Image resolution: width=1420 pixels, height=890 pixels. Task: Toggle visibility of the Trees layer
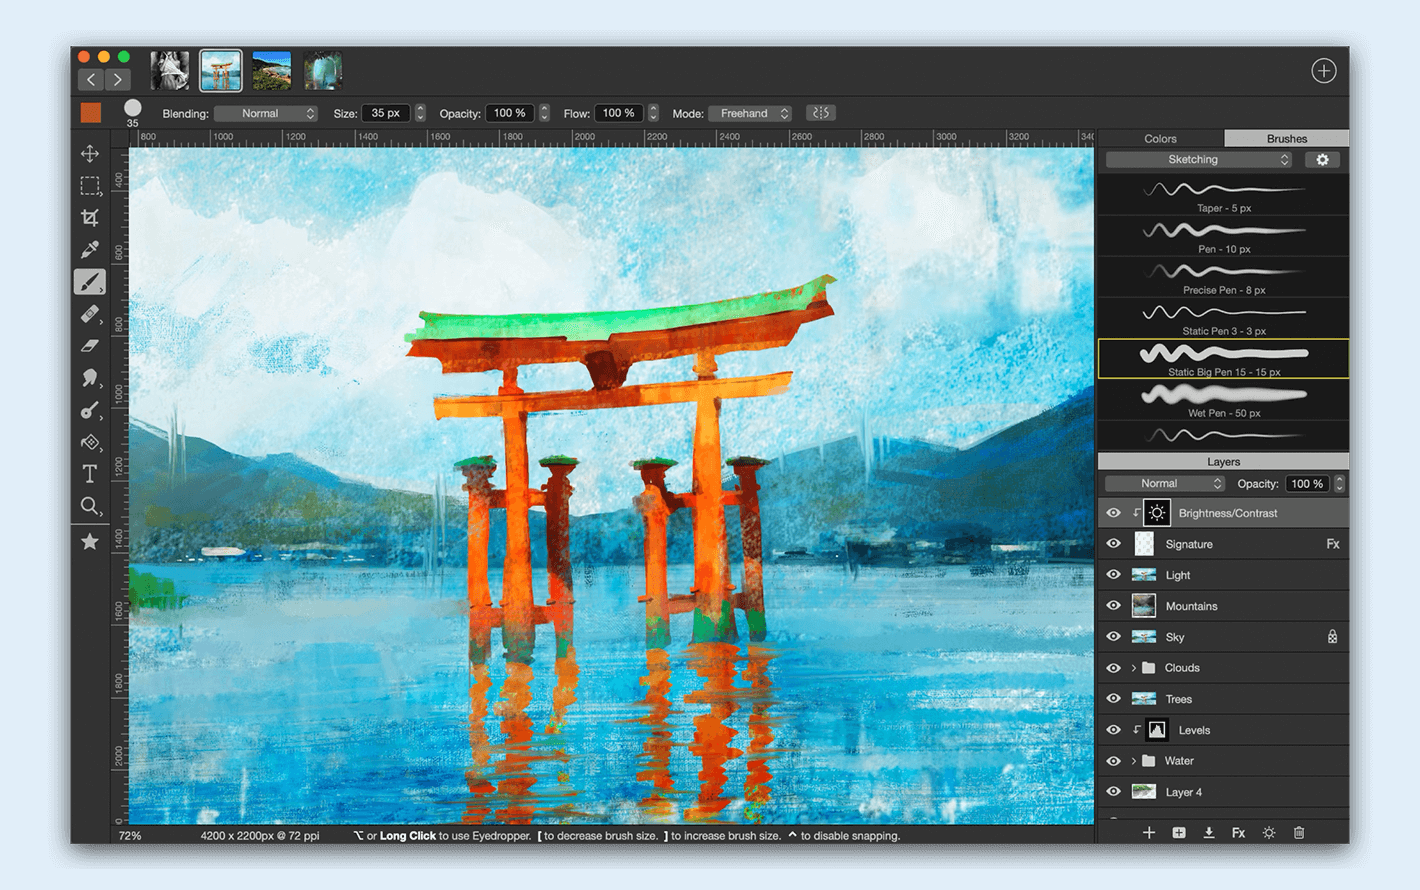1113,699
